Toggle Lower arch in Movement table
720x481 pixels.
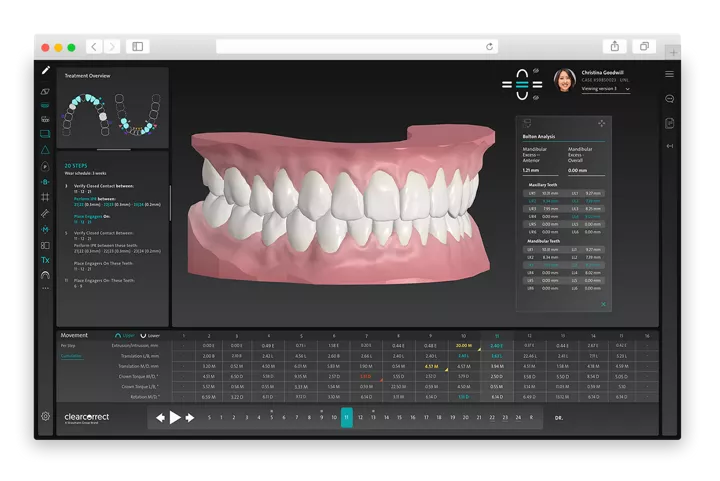click(152, 336)
